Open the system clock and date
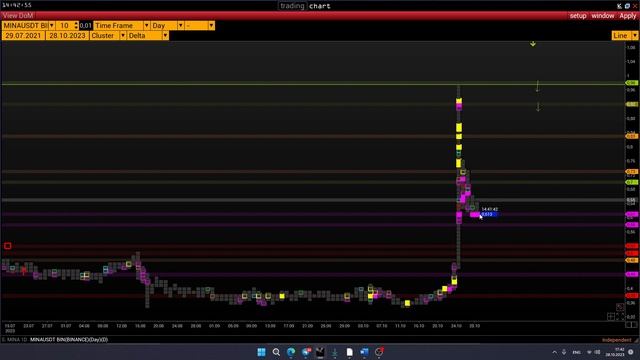 point(615,352)
